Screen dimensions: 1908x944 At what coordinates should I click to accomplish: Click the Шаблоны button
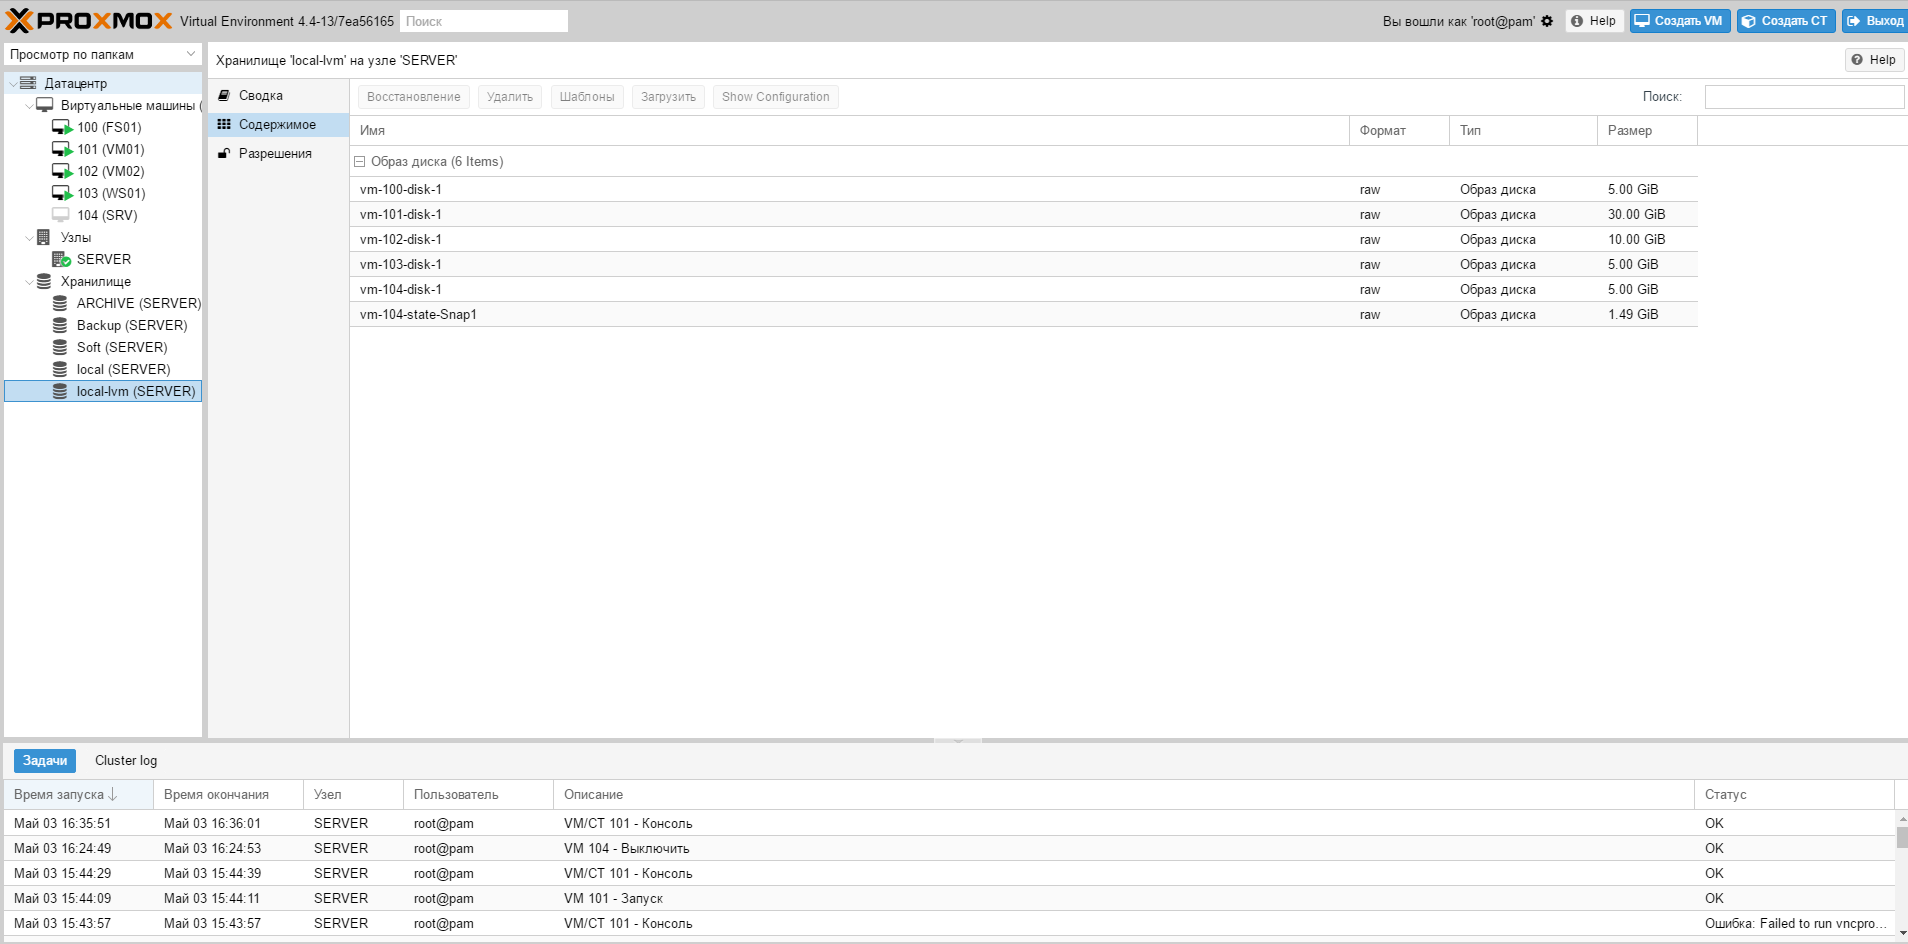[x=587, y=97]
